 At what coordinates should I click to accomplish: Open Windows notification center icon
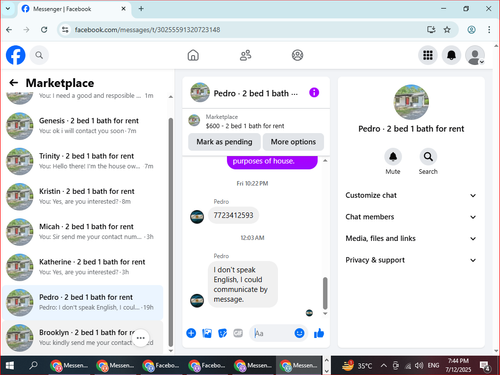(x=484, y=366)
